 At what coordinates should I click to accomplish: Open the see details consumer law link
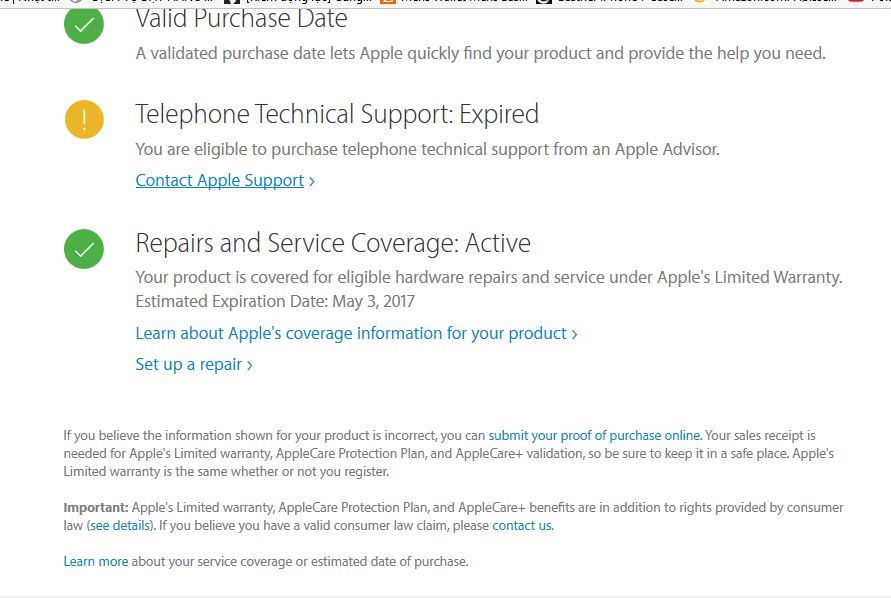click(x=120, y=525)
